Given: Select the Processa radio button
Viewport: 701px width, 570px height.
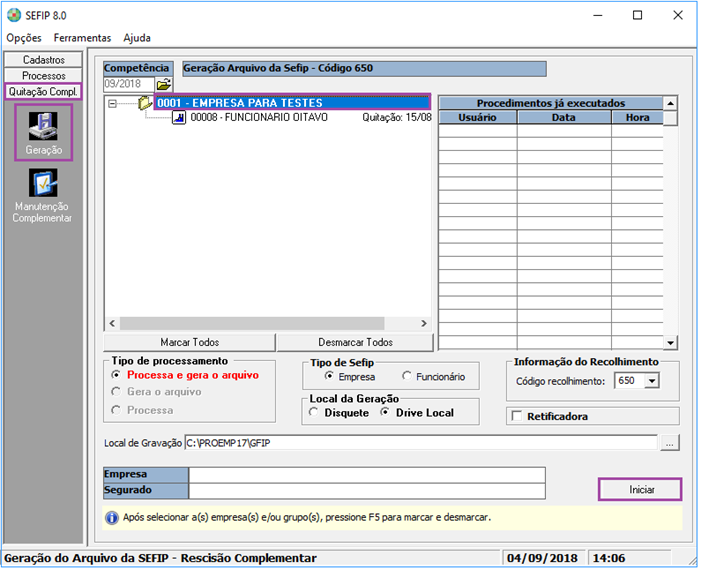Looking at the screenshot, I should (116, 410).
